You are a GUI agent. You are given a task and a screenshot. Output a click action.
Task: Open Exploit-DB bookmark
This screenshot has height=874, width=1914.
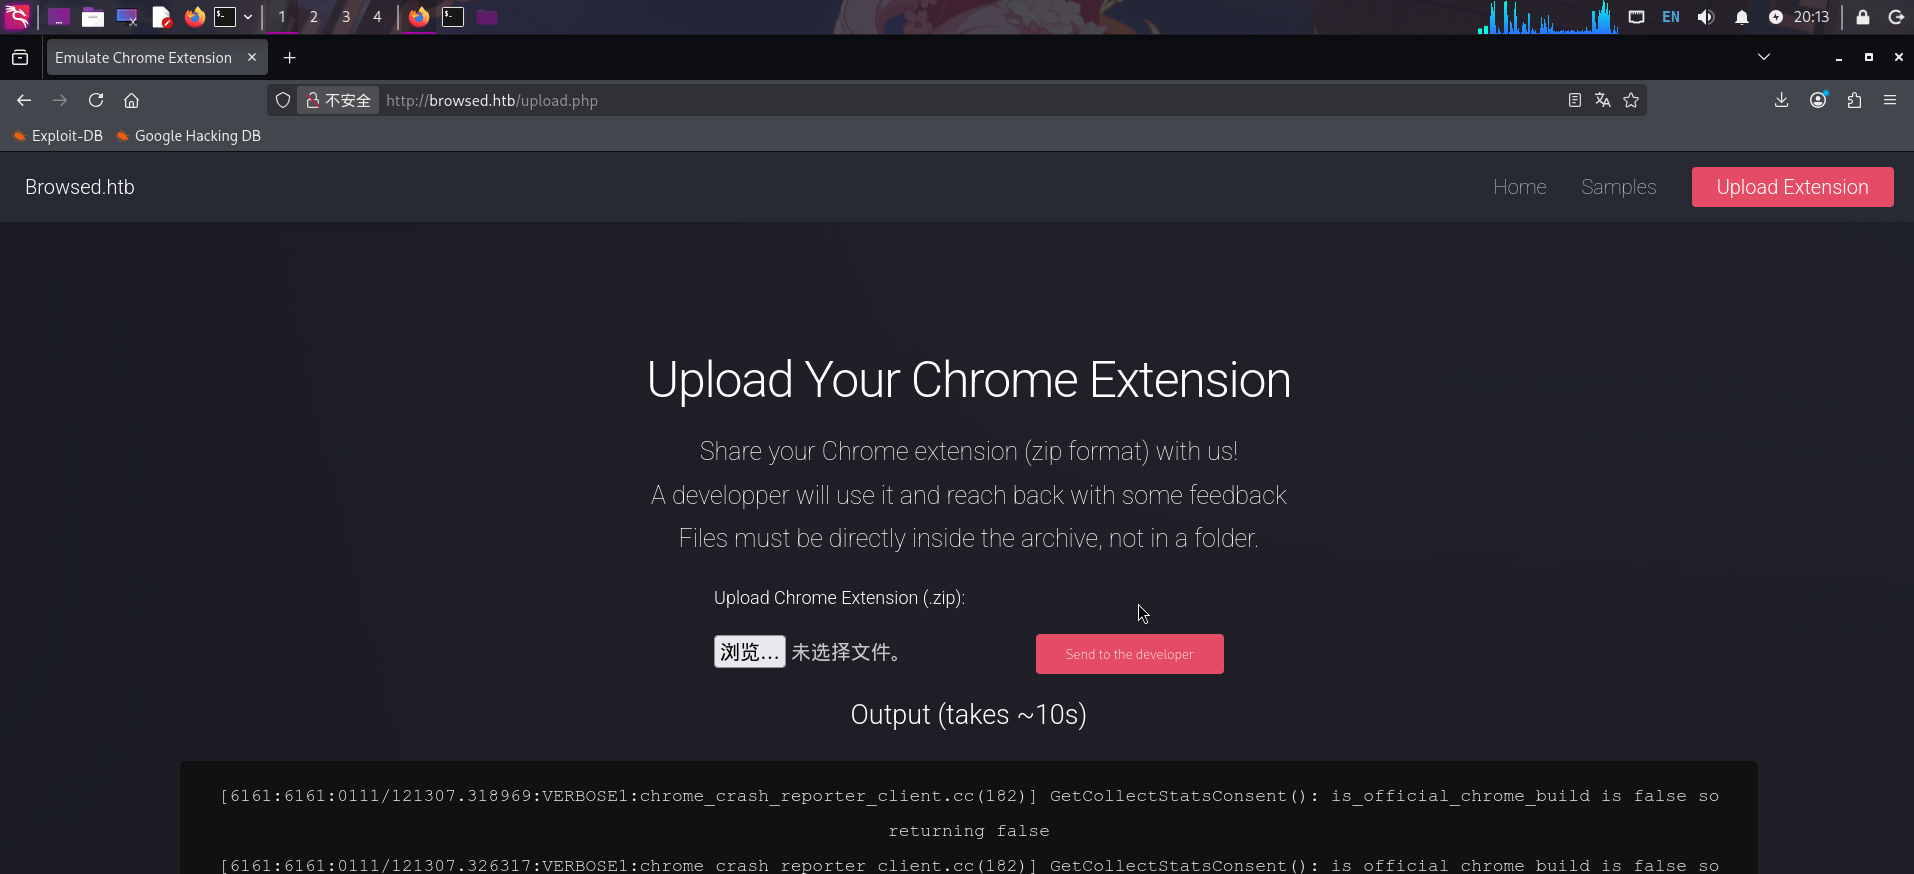58,136
